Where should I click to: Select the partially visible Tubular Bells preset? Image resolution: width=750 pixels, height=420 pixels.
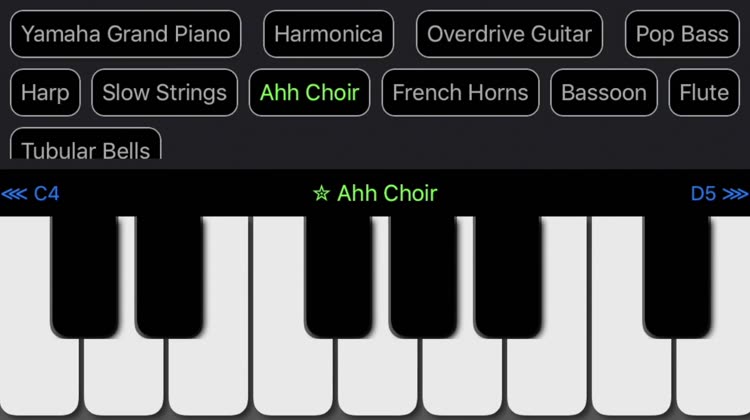click(86, 144)
